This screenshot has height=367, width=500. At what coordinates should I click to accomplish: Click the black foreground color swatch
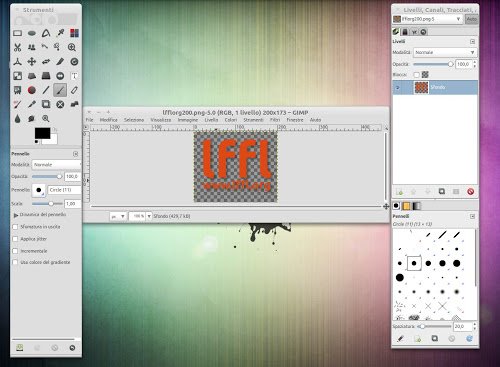(42, 133)
